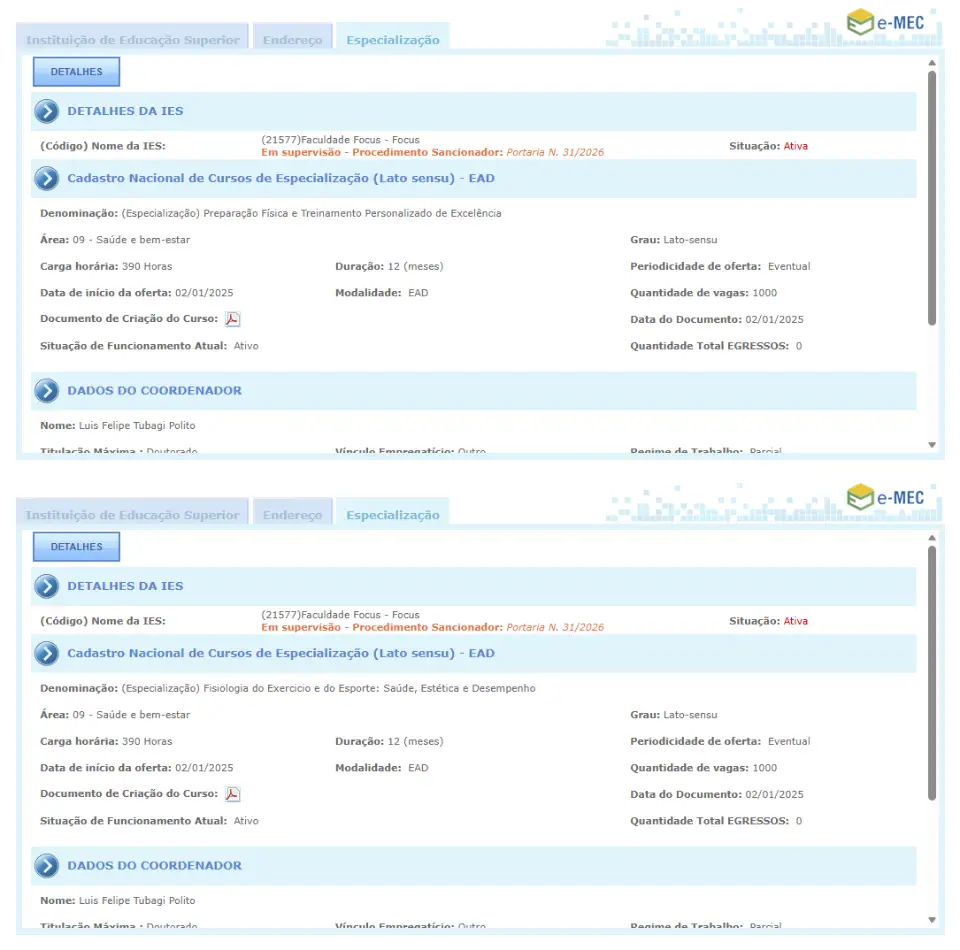
Task: Click the scroll-down arrow of the lower panel scrollbar
Action: (x=932, y=920)
